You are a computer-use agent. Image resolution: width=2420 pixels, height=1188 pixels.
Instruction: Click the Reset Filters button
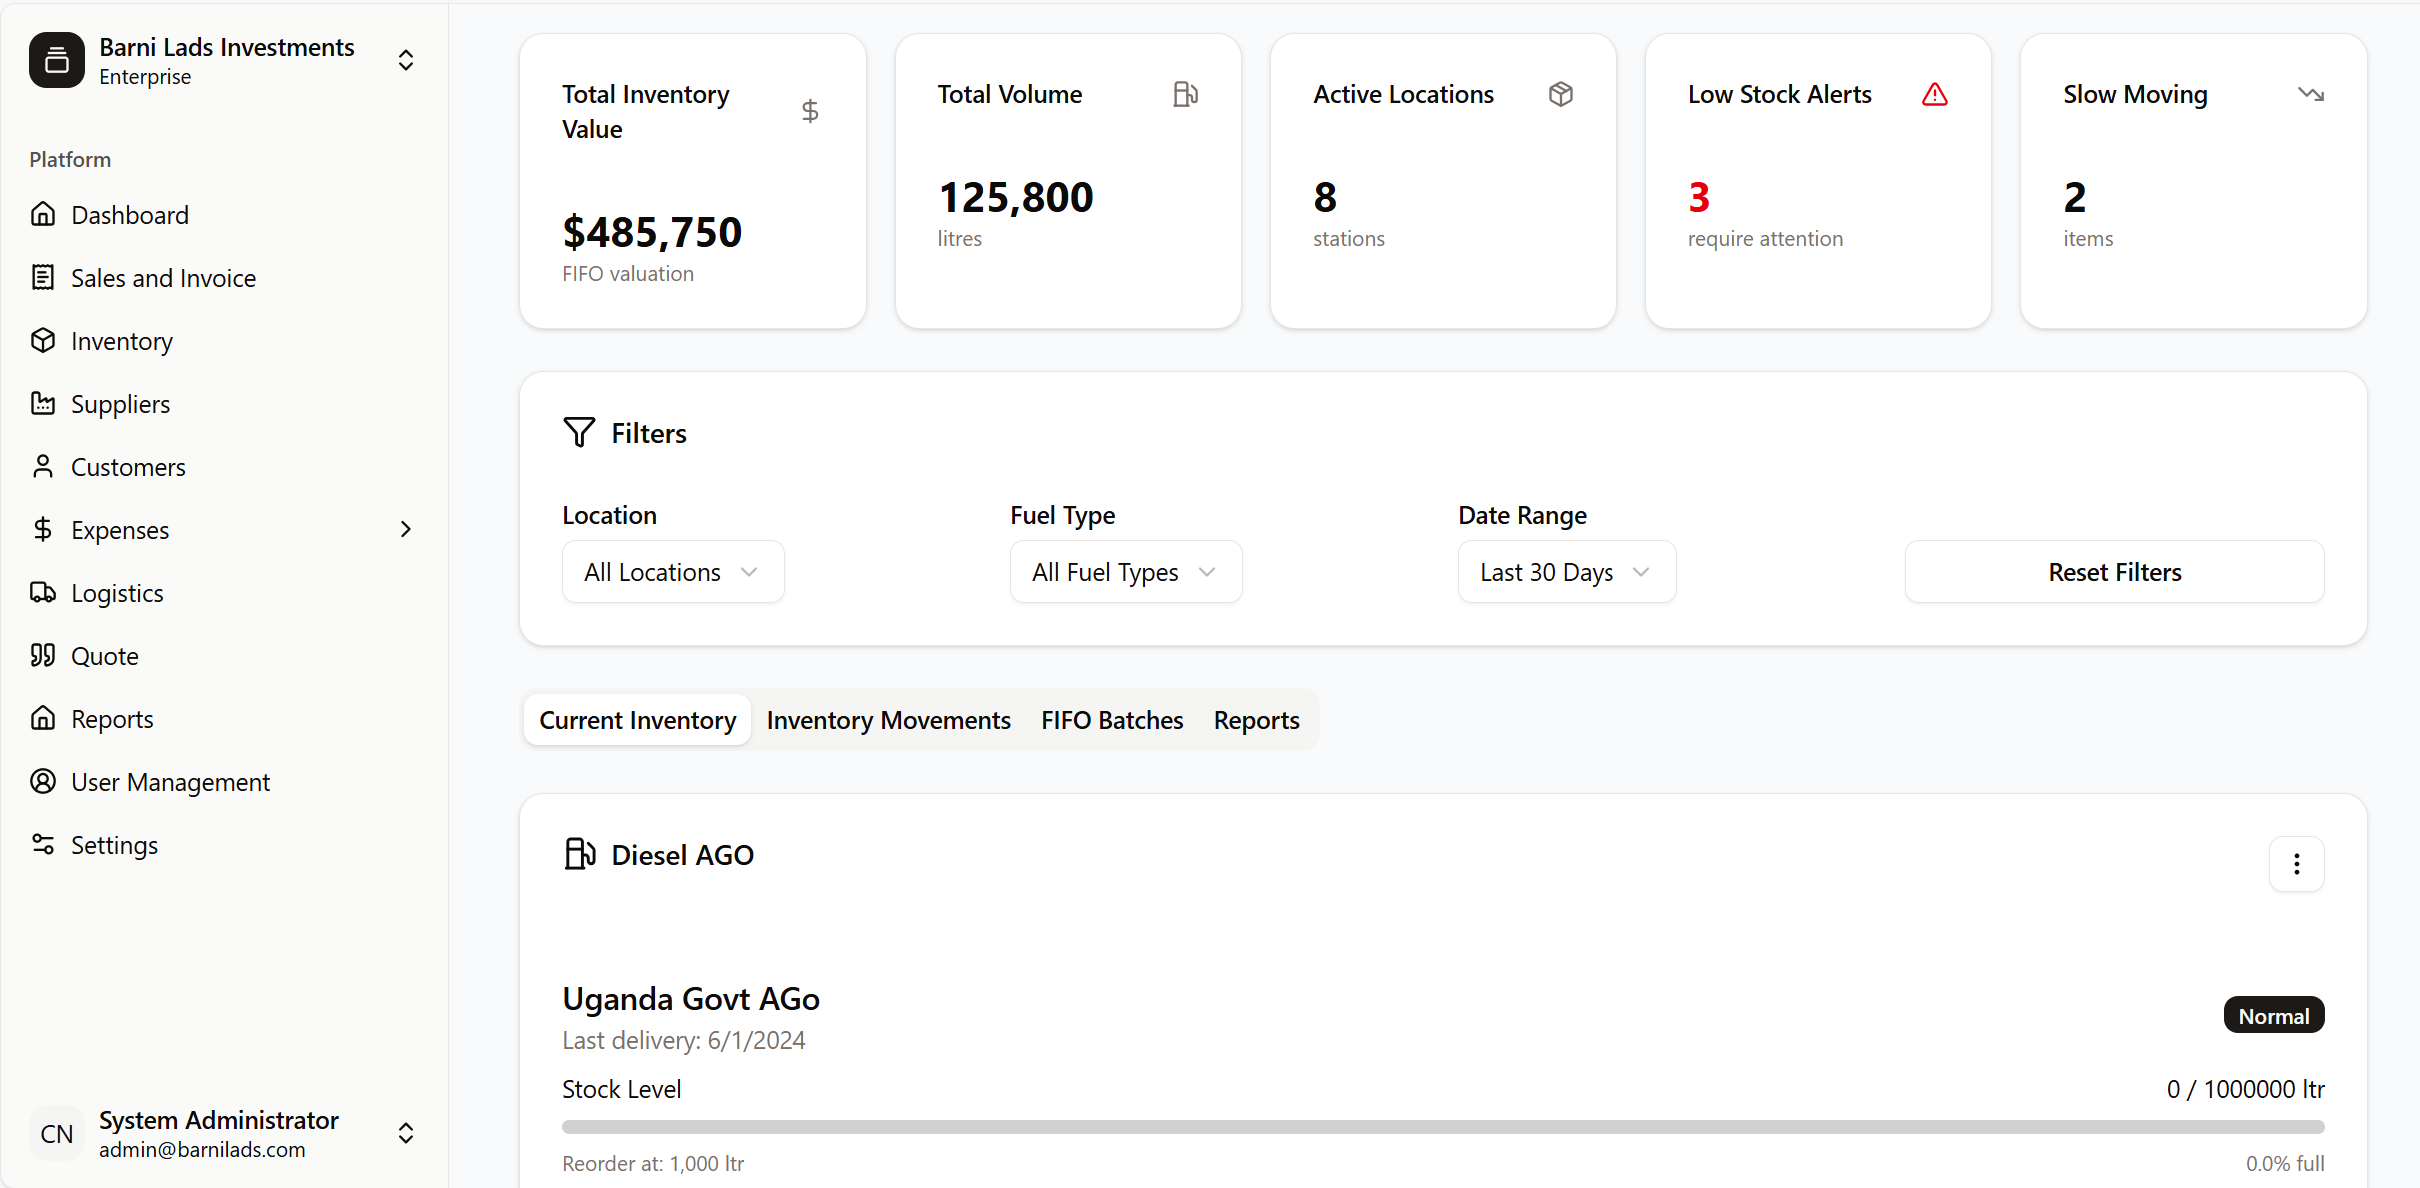click(2115, 572)
